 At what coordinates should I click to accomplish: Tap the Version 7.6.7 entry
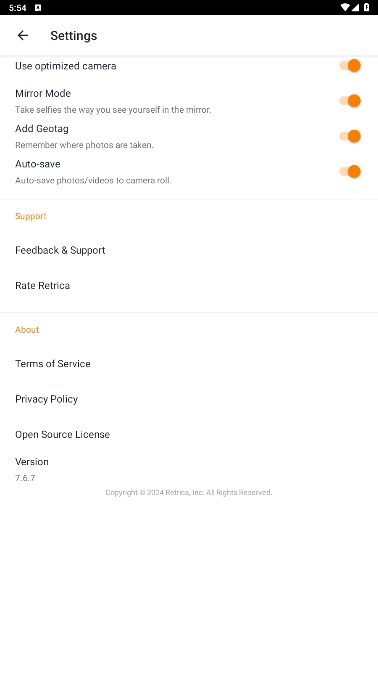(x=189, y=470)
